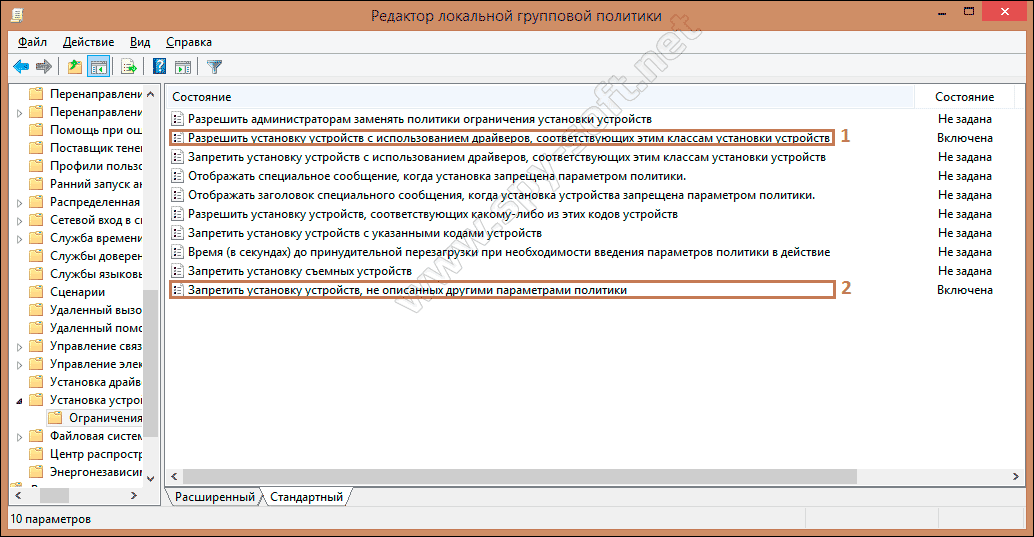The height and width of the screenshot is (537, 1034).
Task: Toggle the action pane toolbar icon
Action: point(183,67)
